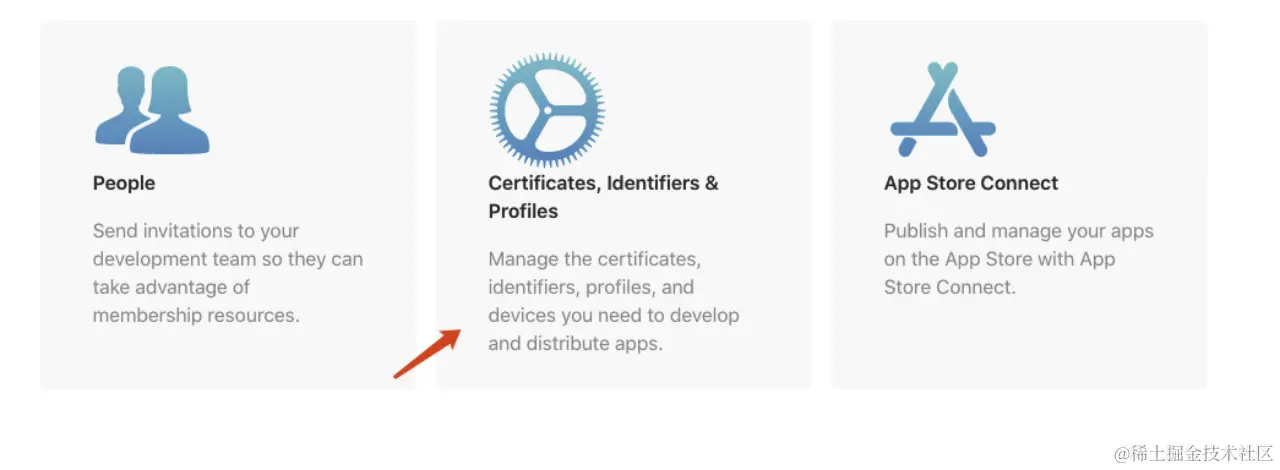Select the Certificates description paragraph
Screen dimensions: 1280x470
tap(613, 301)
